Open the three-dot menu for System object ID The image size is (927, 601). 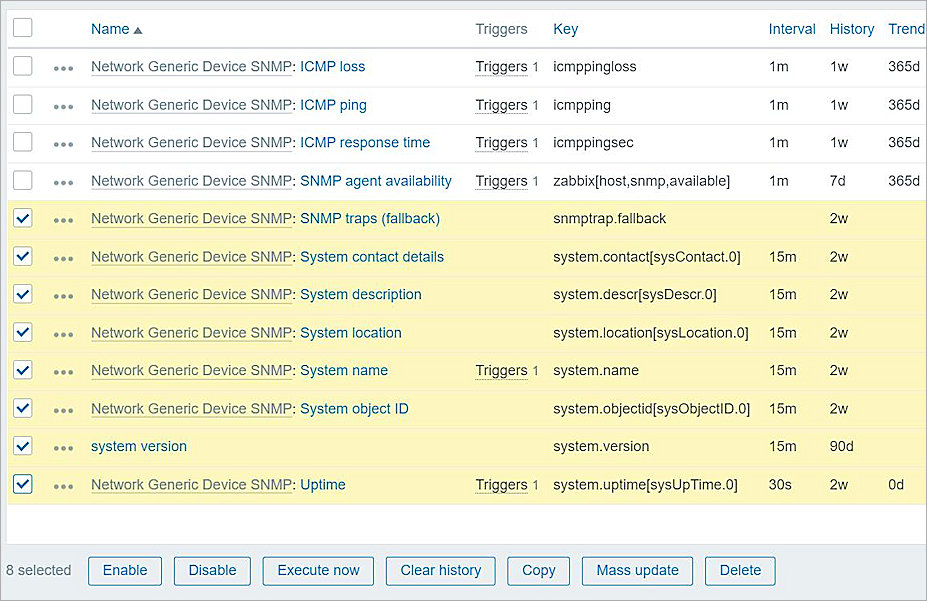63,410
